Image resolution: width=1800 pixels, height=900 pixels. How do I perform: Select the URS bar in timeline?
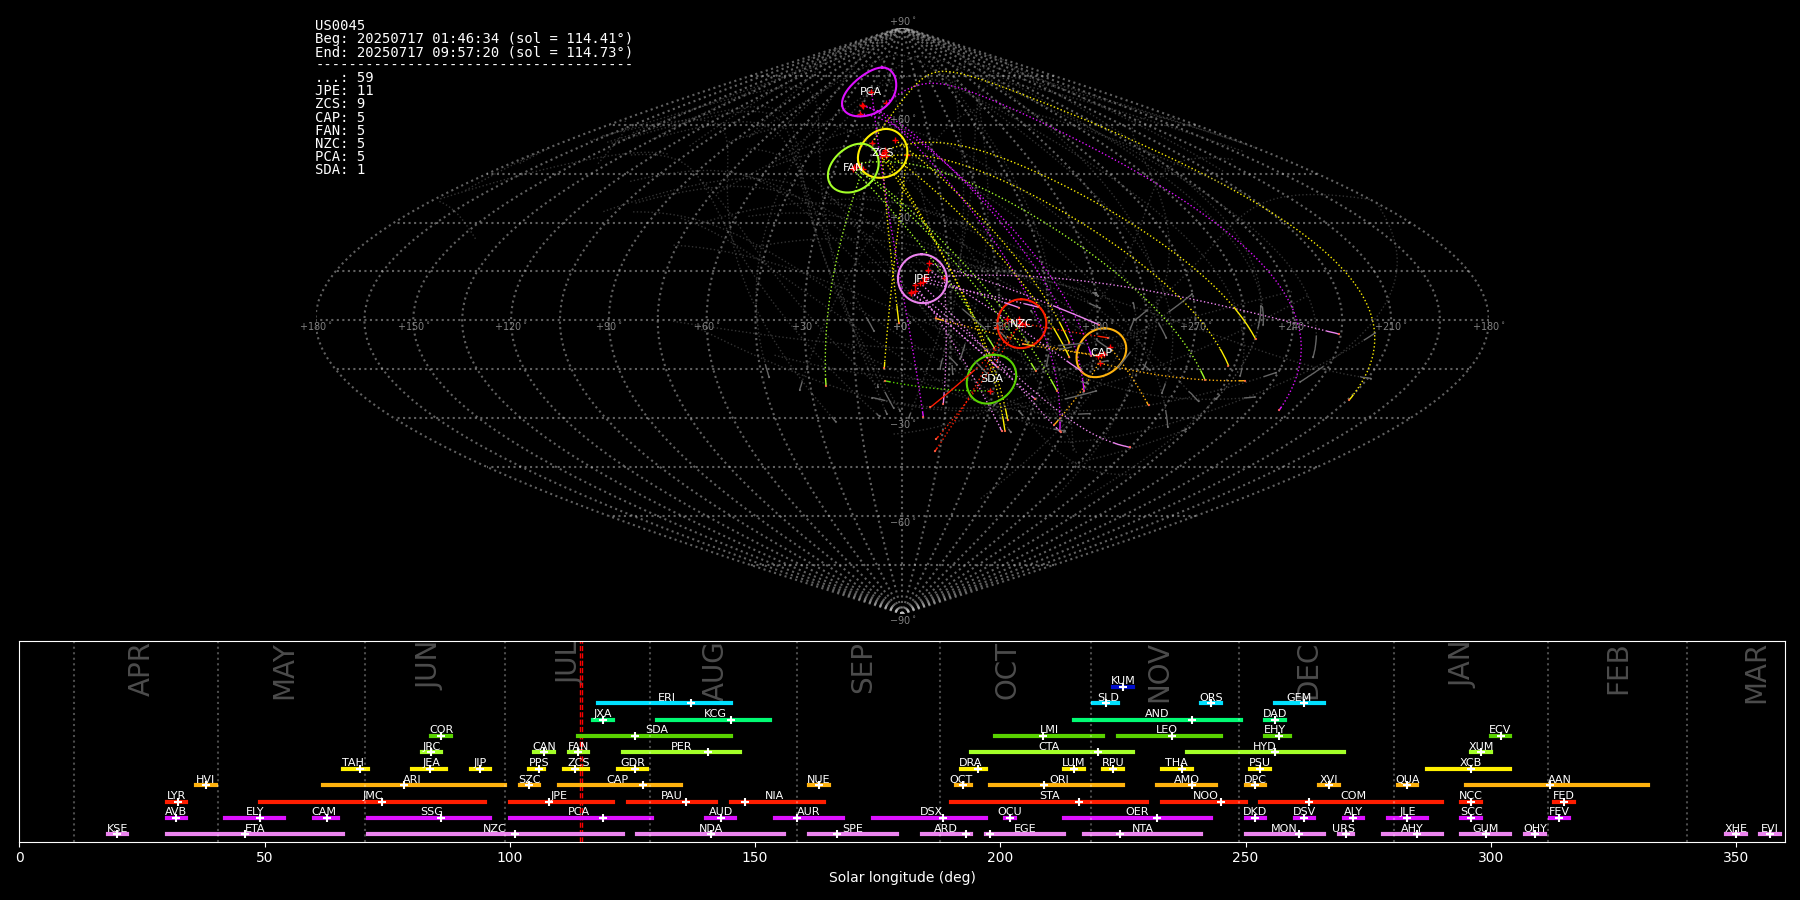pyautogui.click(x=1345, y=834)
